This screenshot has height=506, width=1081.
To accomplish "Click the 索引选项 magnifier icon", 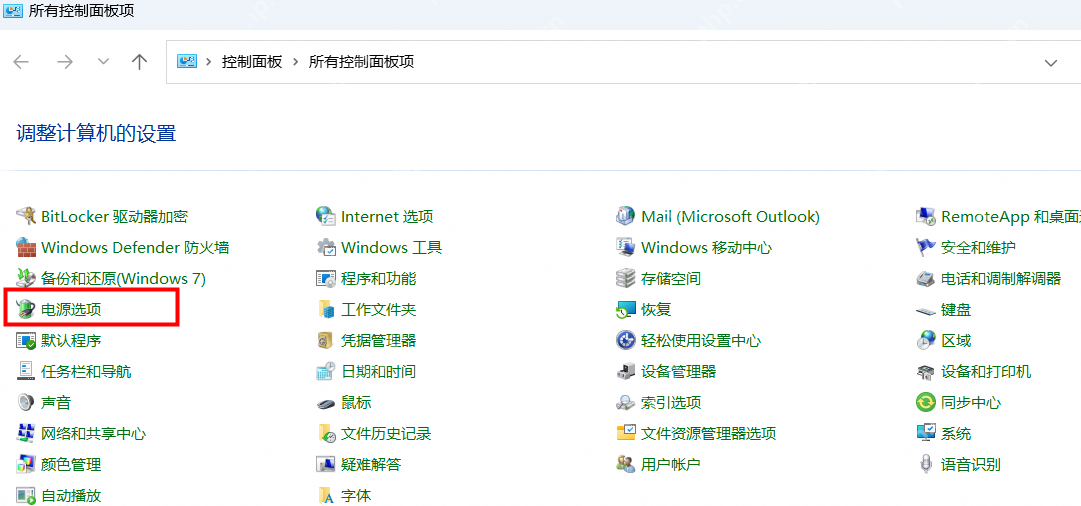I will [x=625, y=403].
